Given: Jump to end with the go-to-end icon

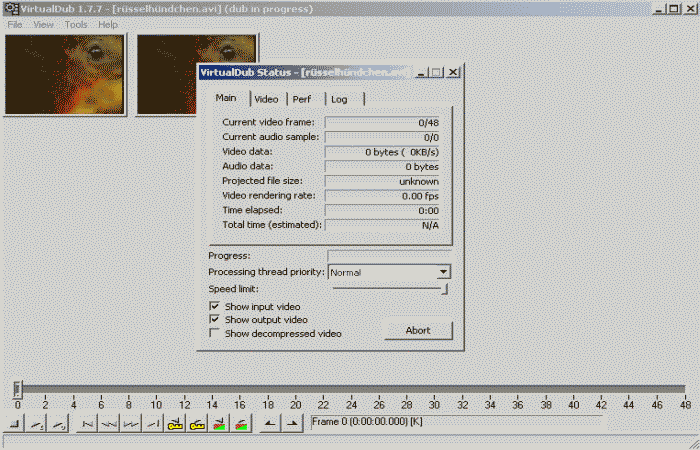Looking at the screenshot, I should point(152,425).
